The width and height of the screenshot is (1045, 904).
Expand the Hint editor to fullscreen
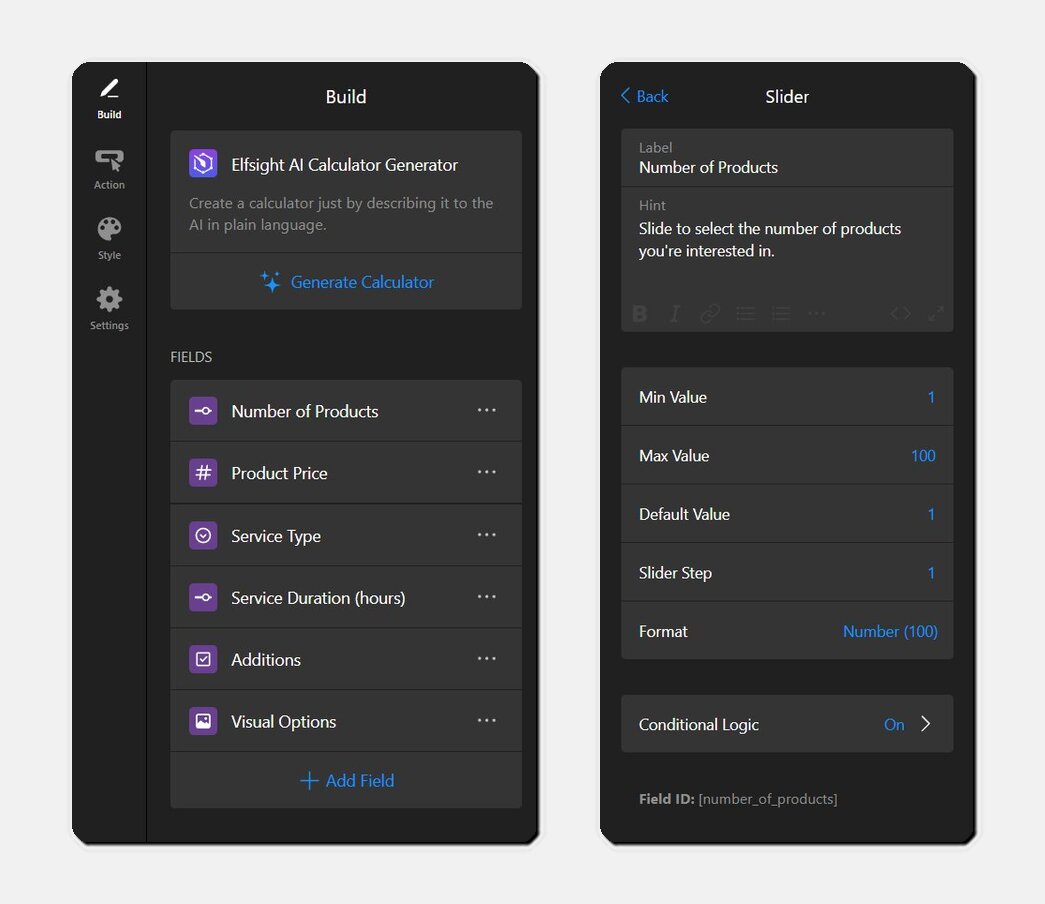pyautogui.click(x=936, y=313)
